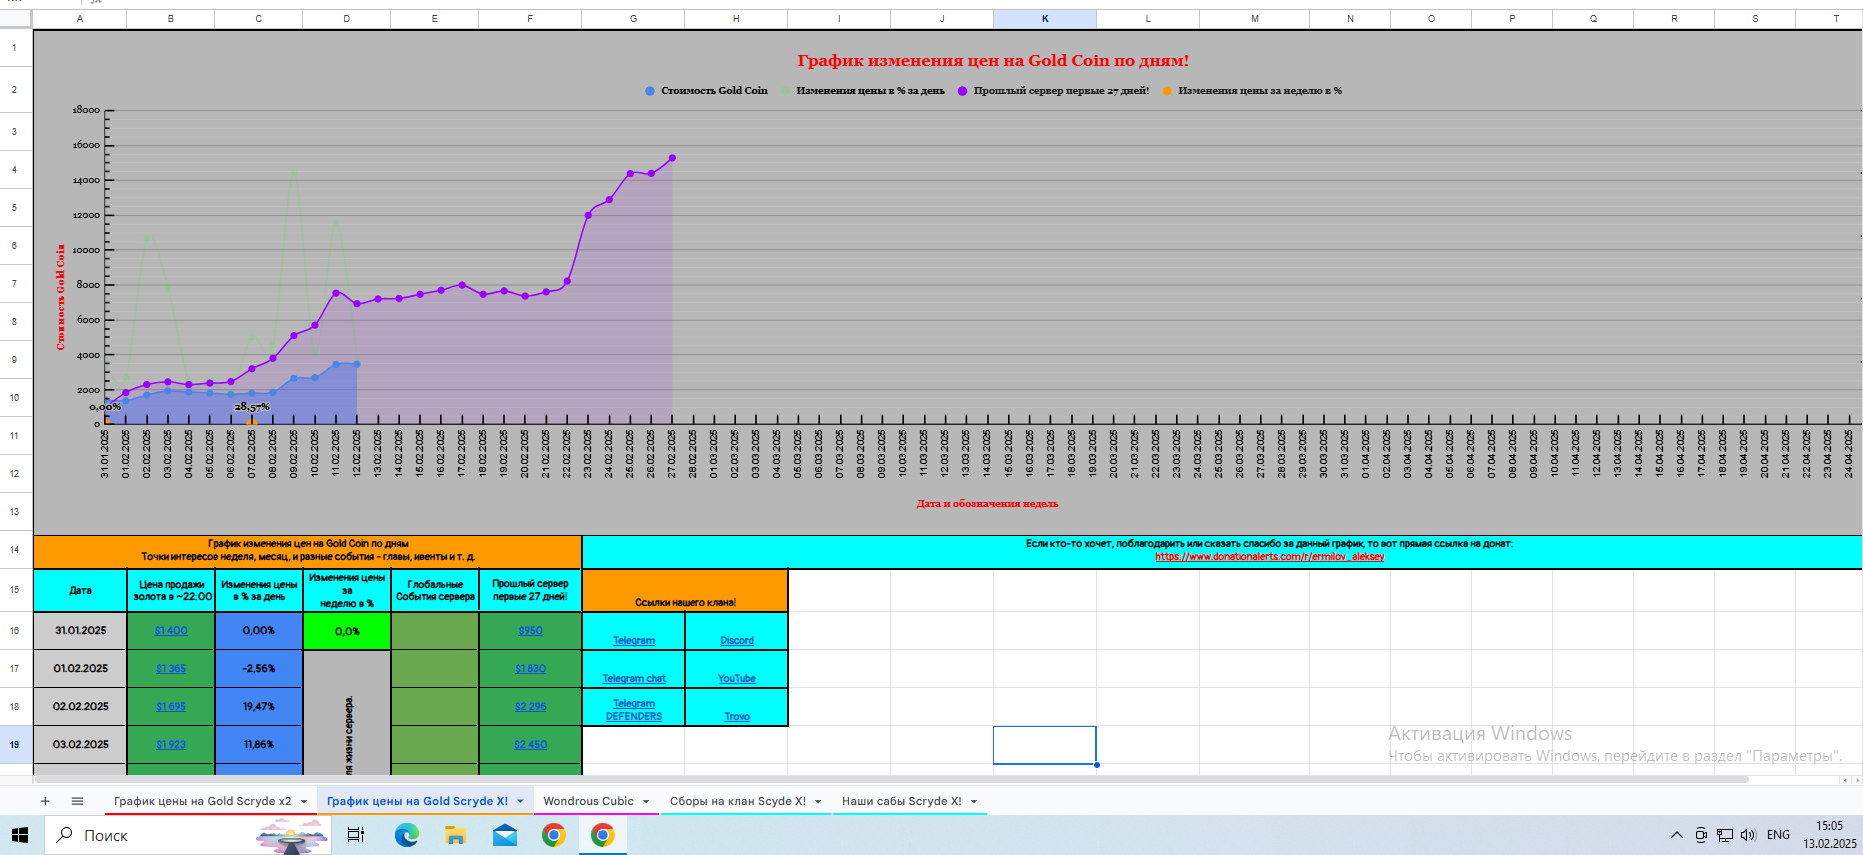Click the Discord clan link

click(x=737, y=640)
